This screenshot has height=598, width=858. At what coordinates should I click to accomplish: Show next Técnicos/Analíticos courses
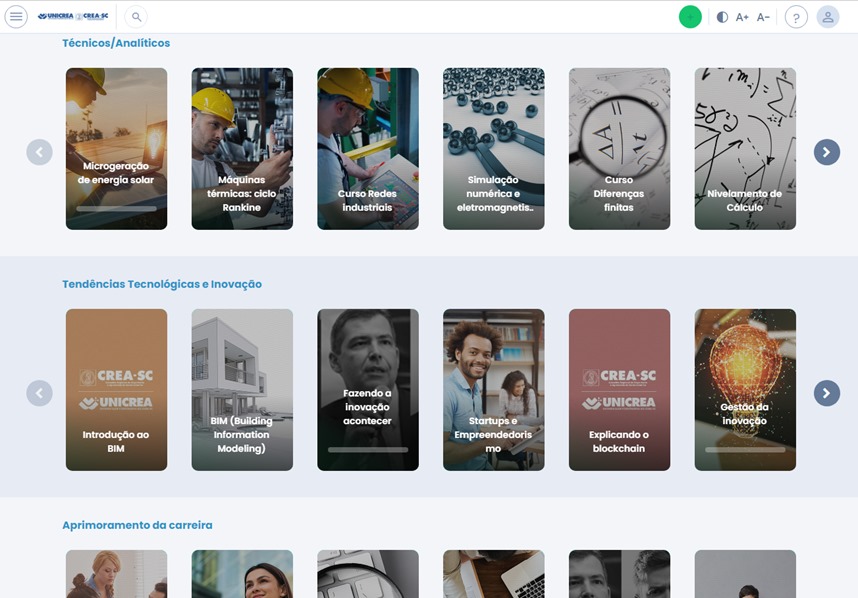click(827, 152)
